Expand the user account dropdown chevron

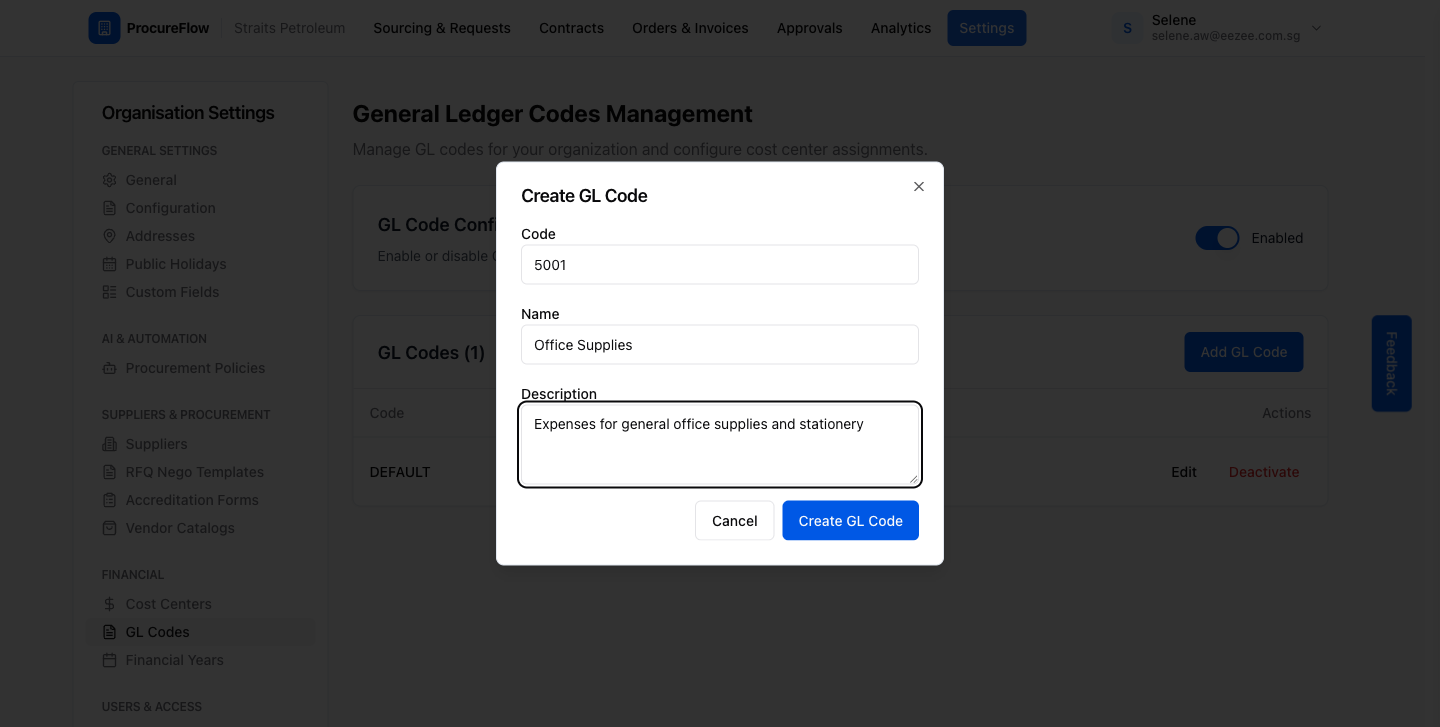click(1316, 28)
